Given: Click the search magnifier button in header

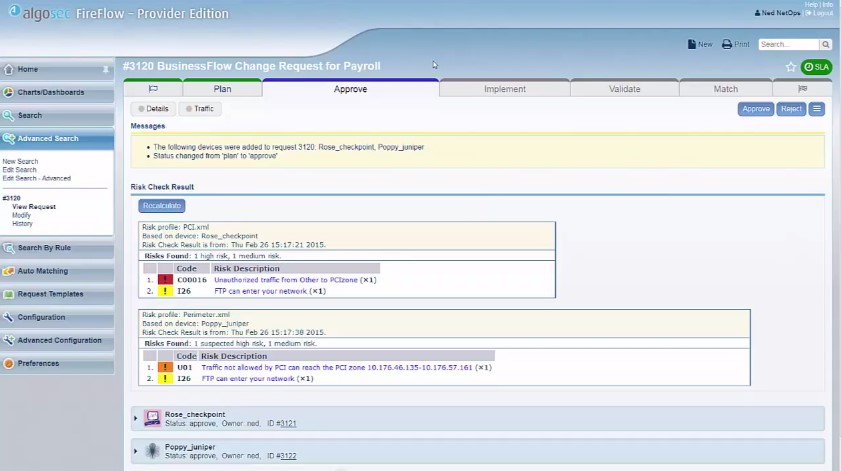Looking at the screenshot, I should pyautogui.click(x=826, y=44).
